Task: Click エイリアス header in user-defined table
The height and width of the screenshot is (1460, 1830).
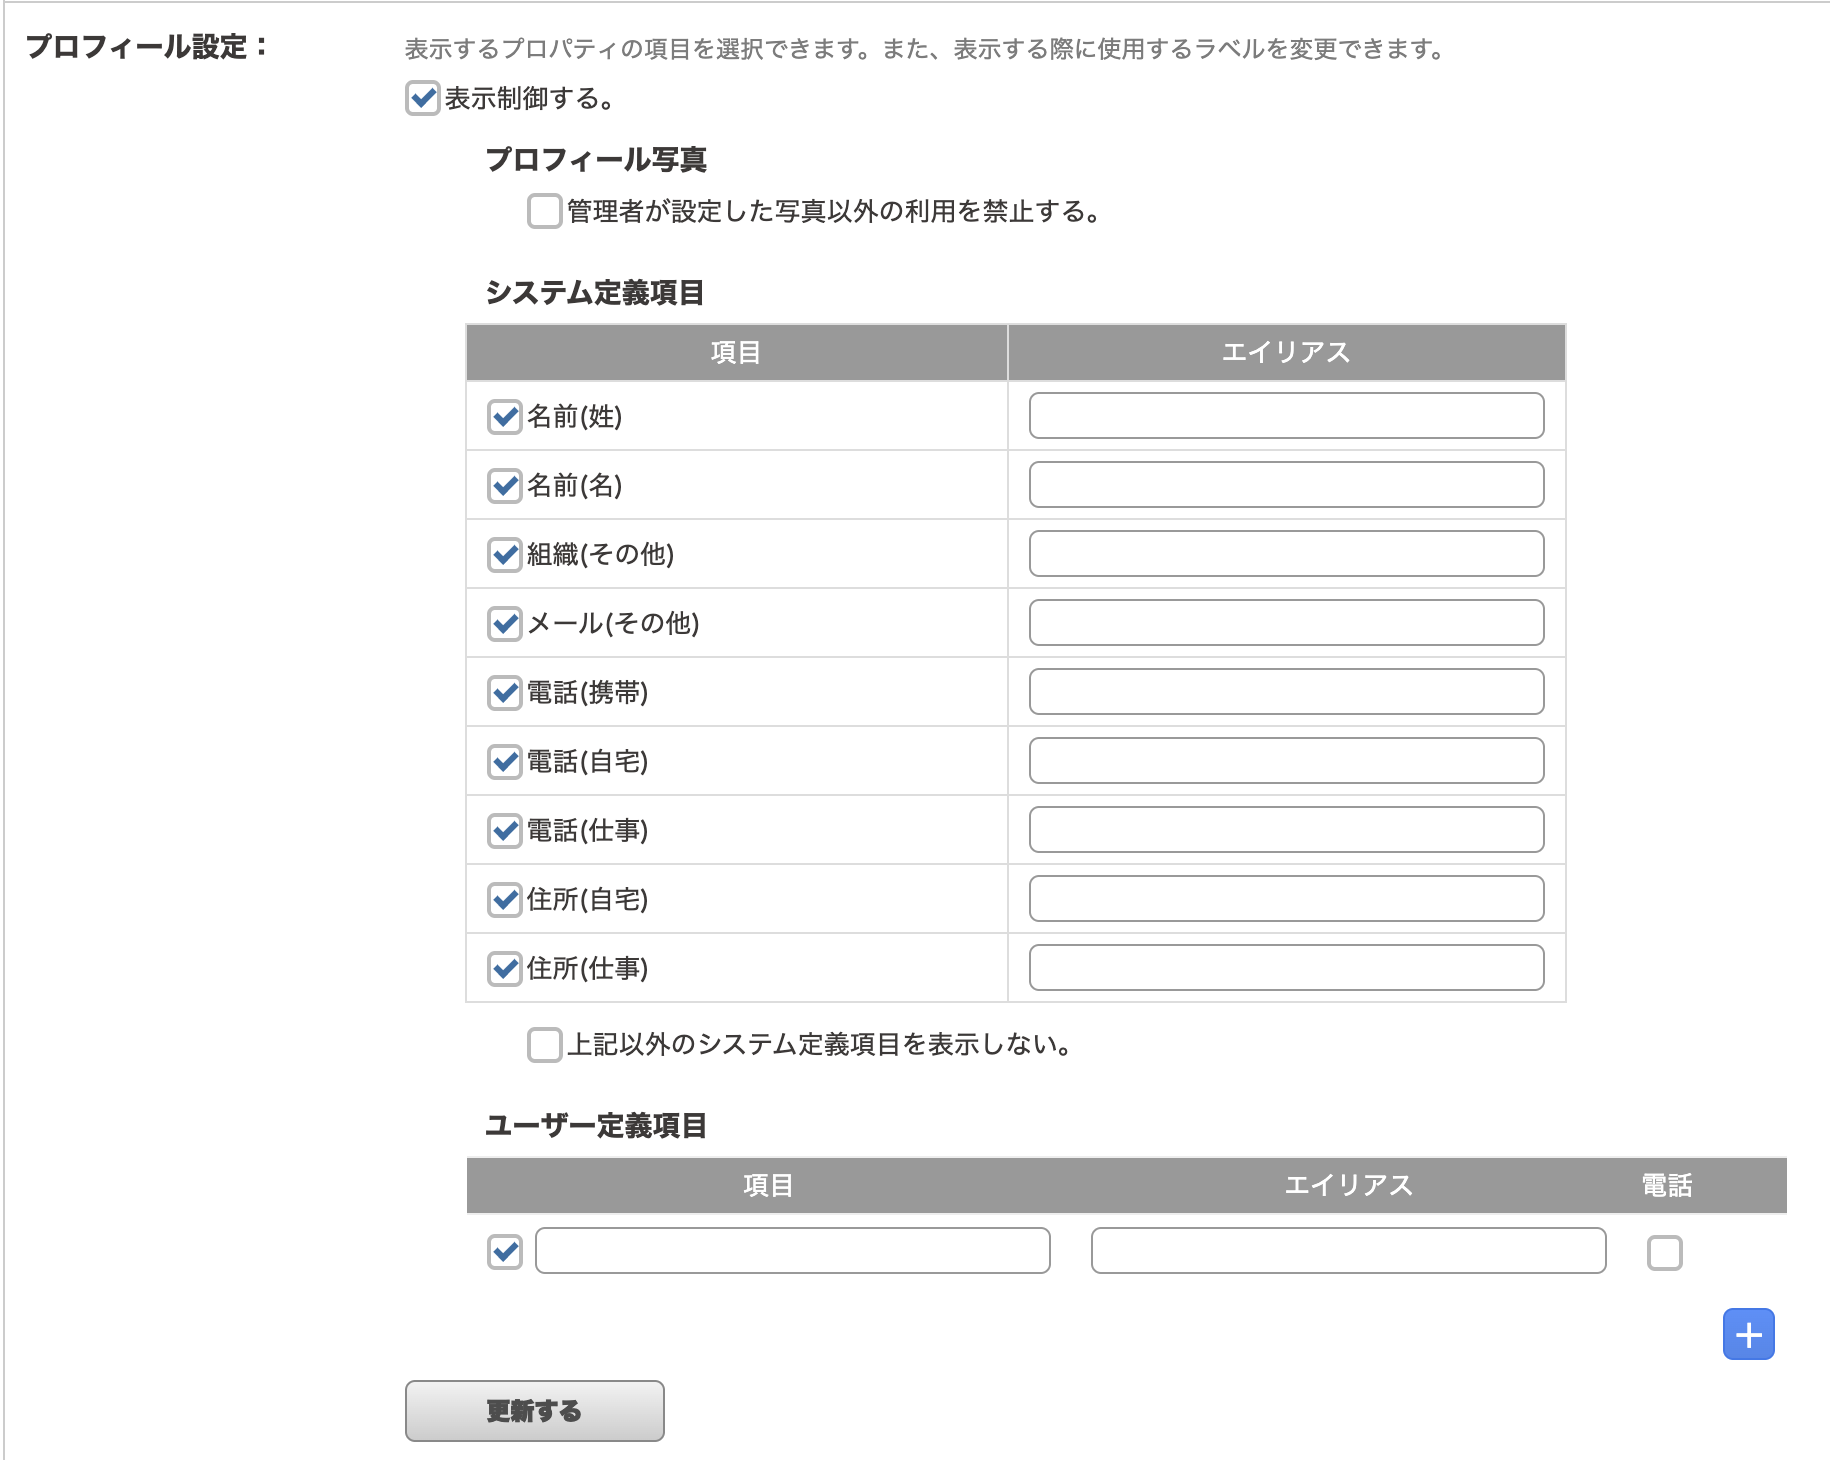Action: tap(1349, 1186)
